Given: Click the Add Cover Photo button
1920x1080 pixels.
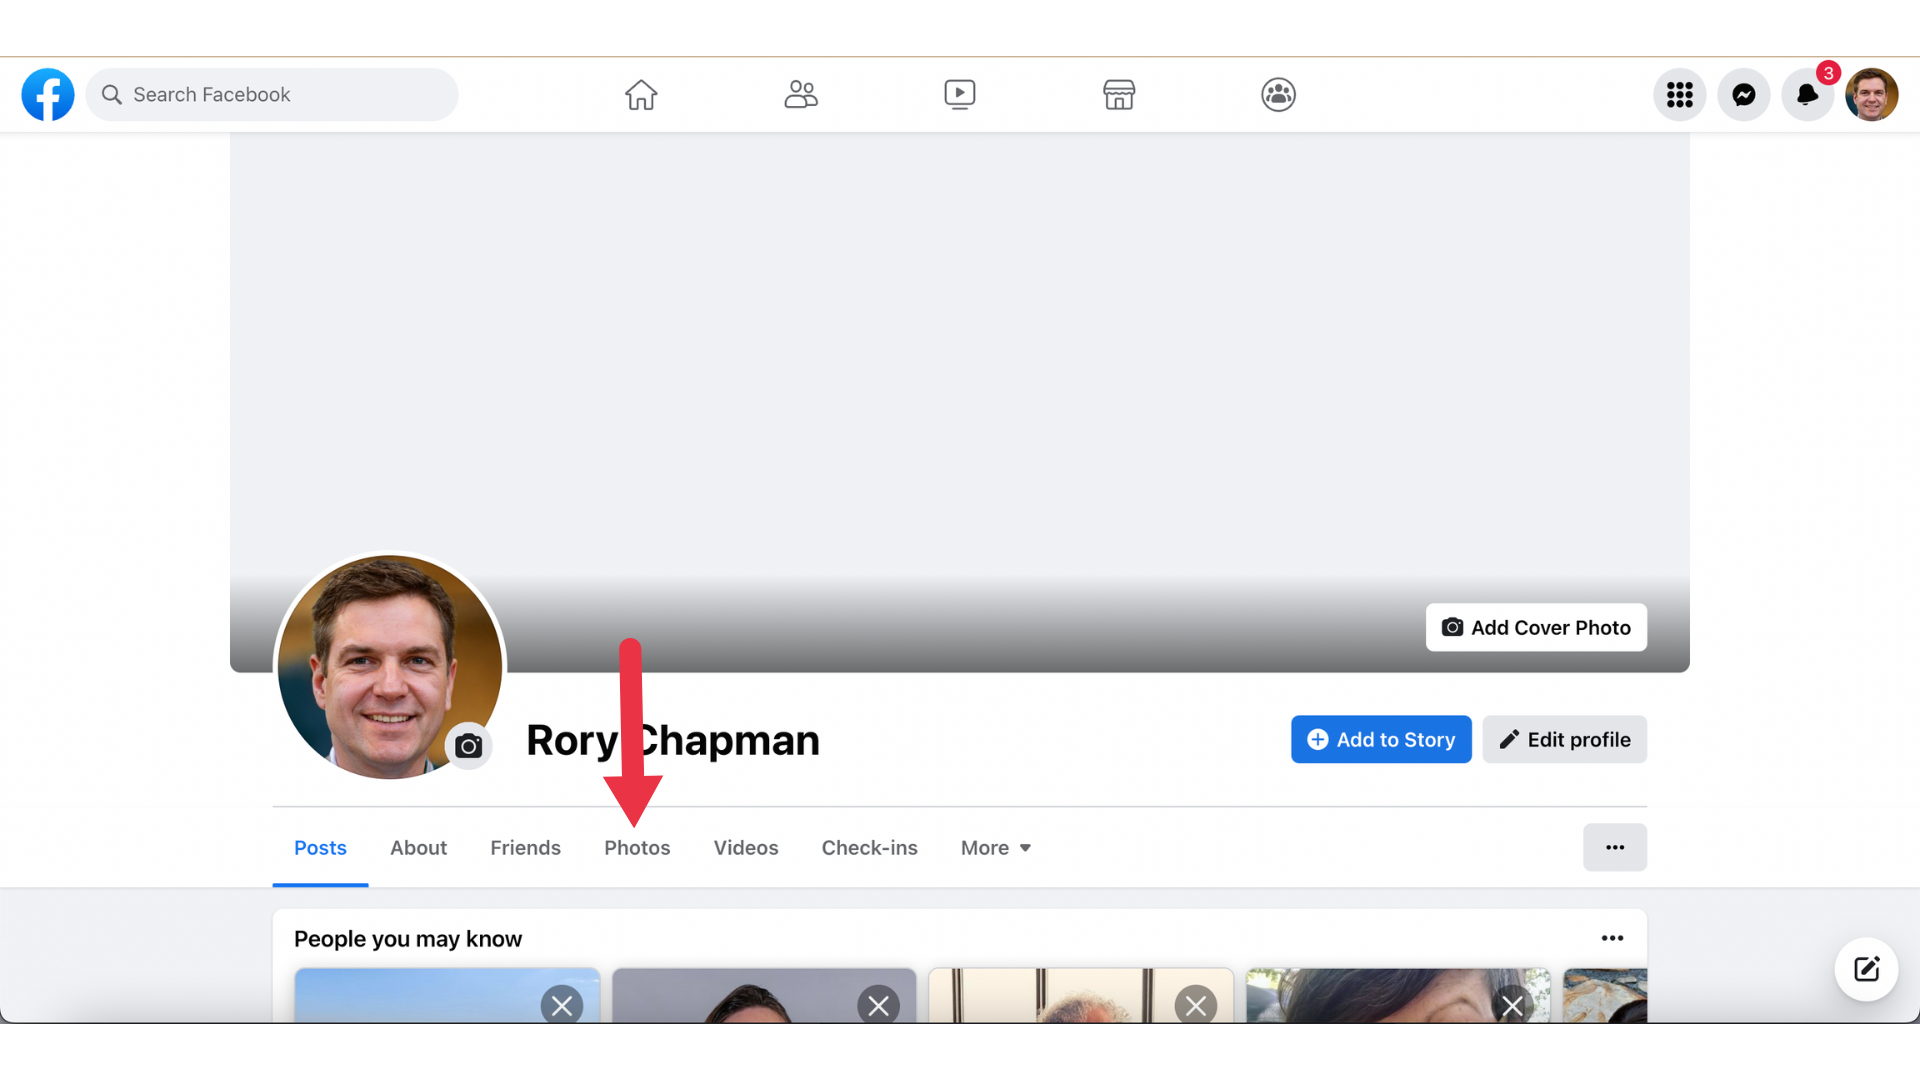Looking at the screenshot, I should click(1536, 626).
